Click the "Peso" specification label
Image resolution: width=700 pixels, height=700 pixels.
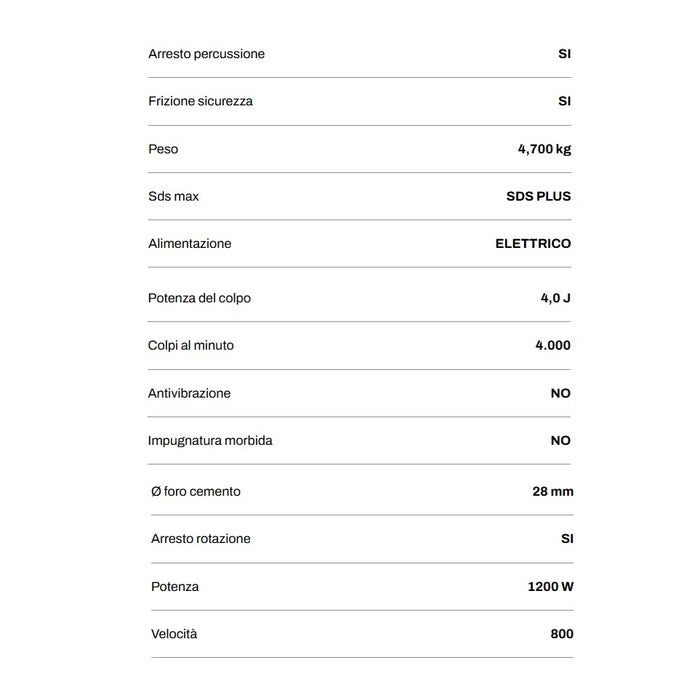tap(163, 149)
